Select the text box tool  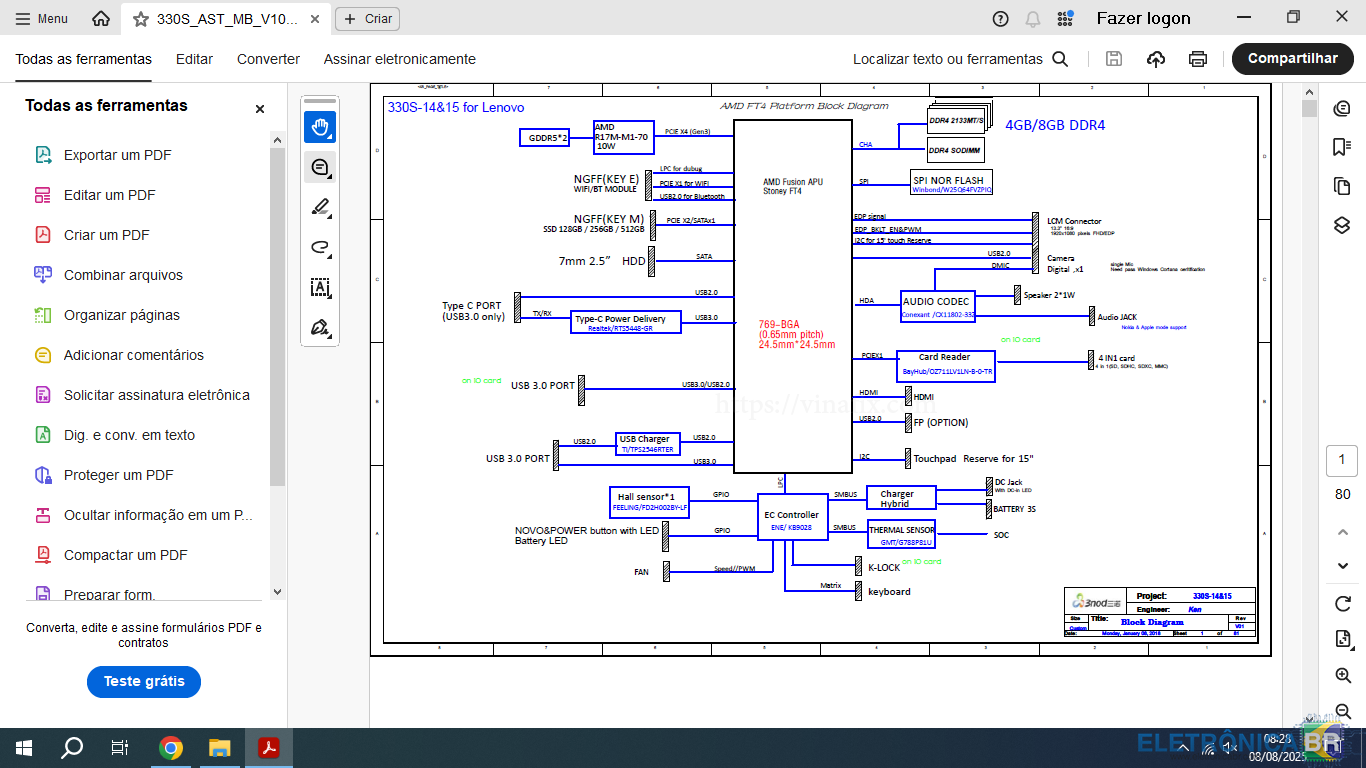click(x=320, y=288)
